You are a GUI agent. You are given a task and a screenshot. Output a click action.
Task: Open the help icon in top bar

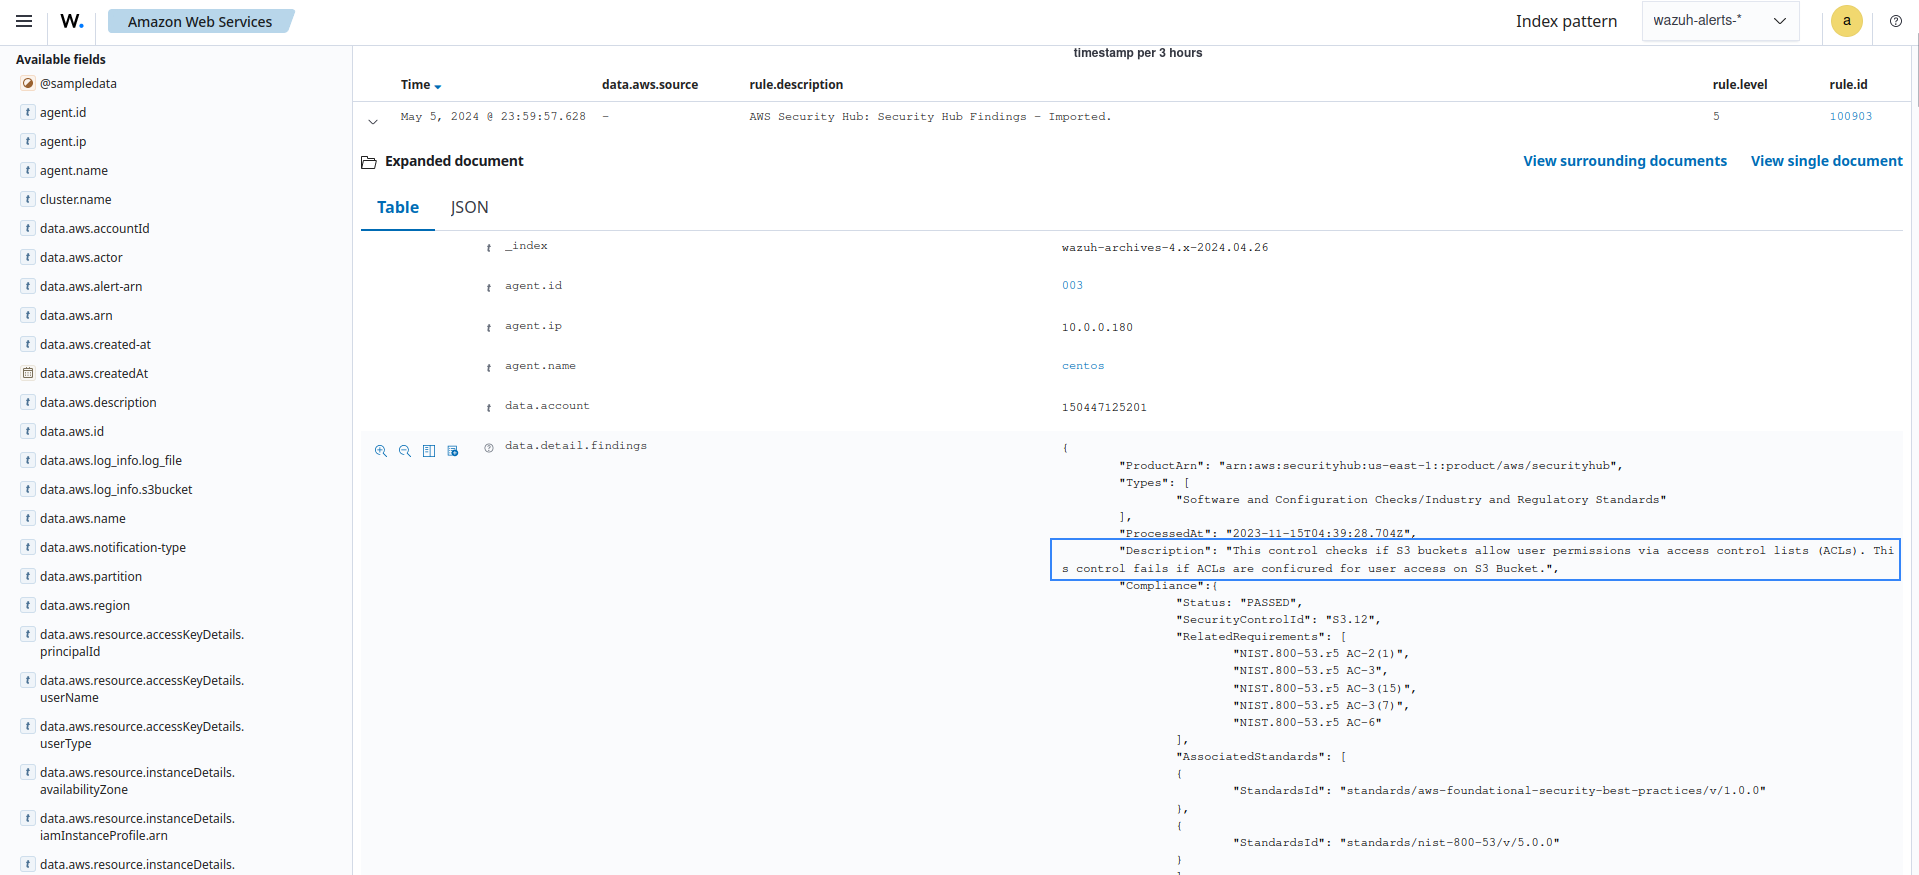pos(1895,21)
